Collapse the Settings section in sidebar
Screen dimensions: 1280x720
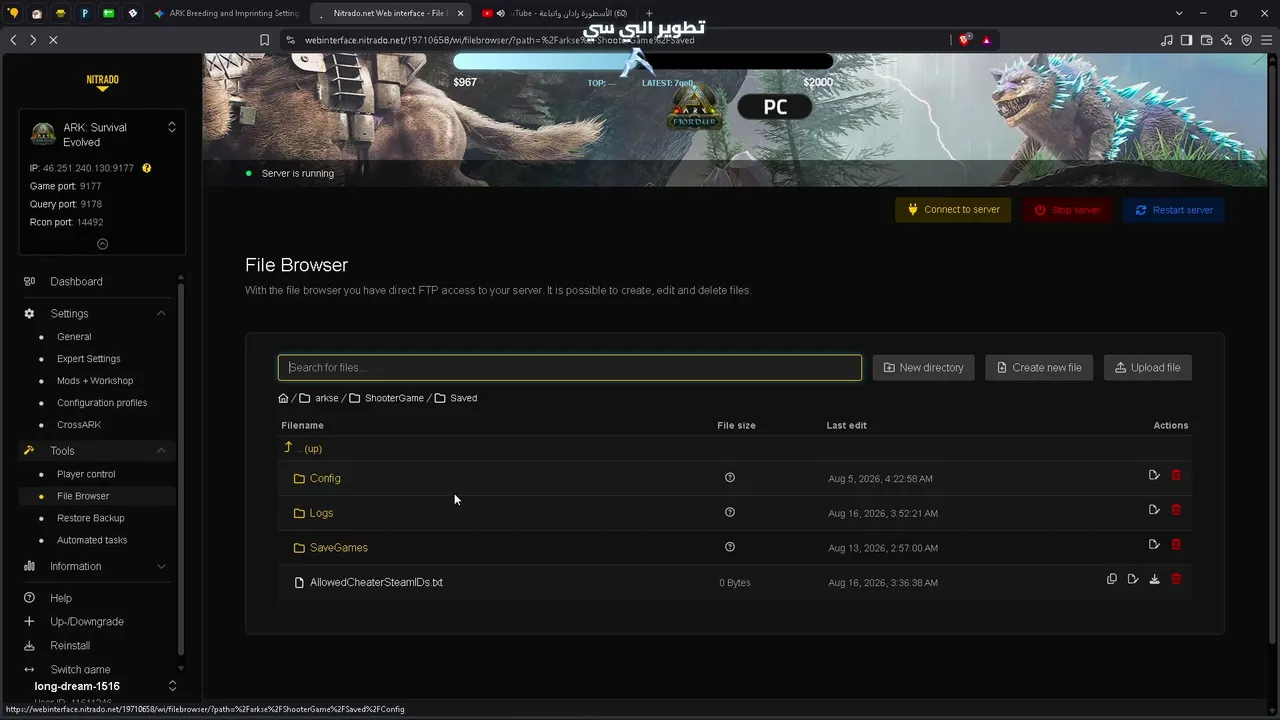(x=161, y=314)
